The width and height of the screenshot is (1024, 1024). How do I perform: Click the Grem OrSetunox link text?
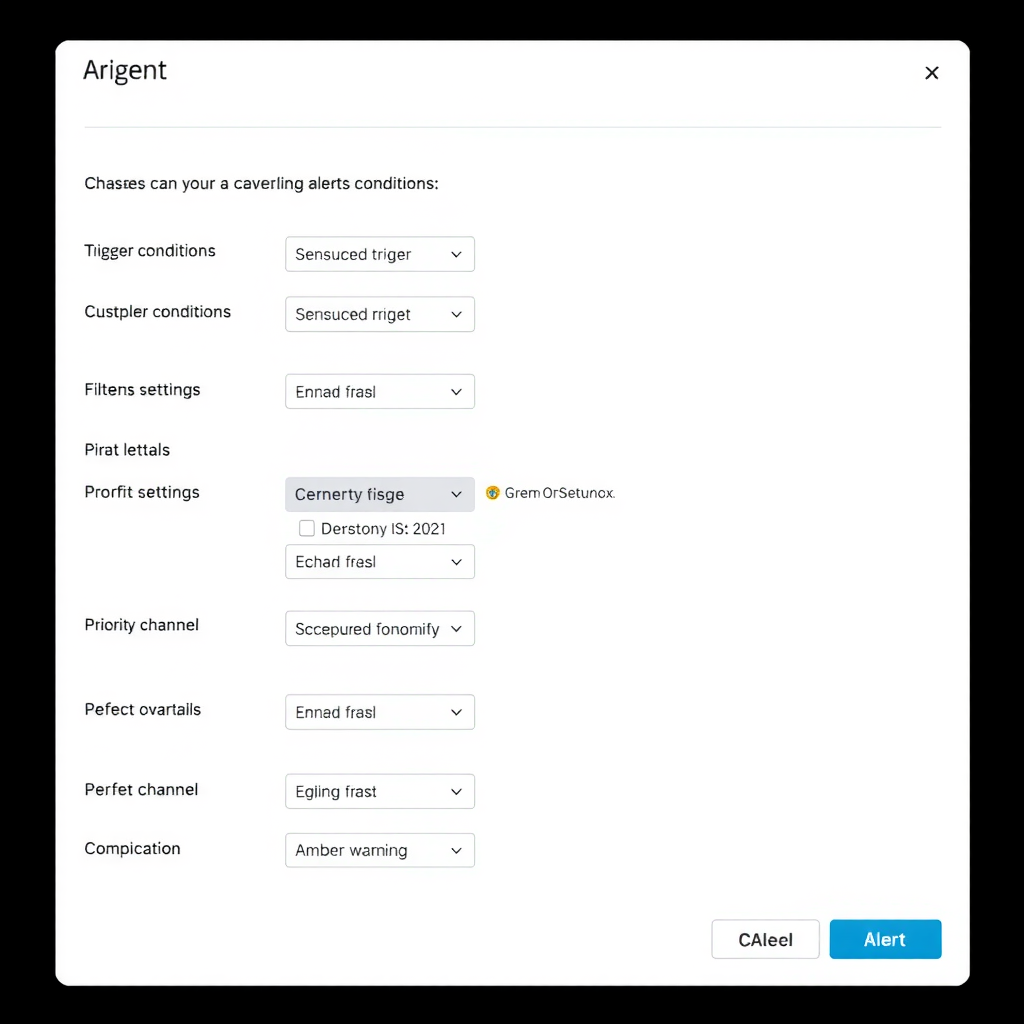560,493
